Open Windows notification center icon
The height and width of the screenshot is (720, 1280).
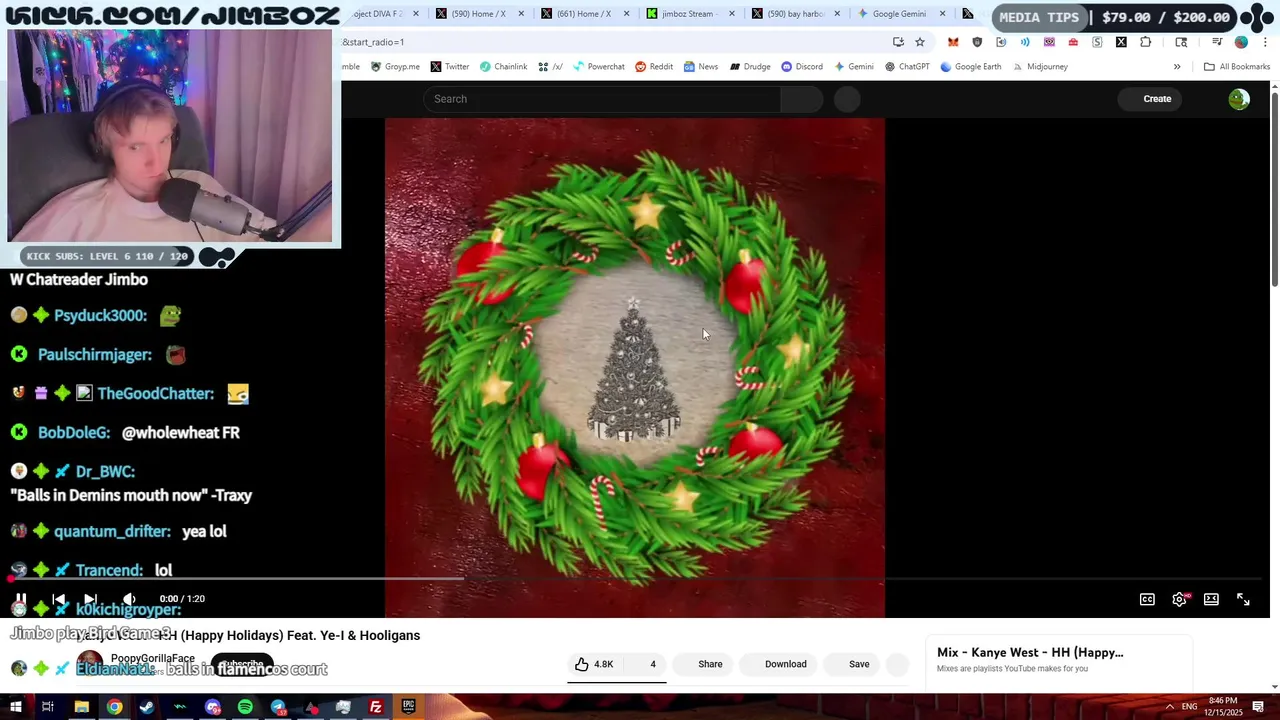[x=1260, y=707]
